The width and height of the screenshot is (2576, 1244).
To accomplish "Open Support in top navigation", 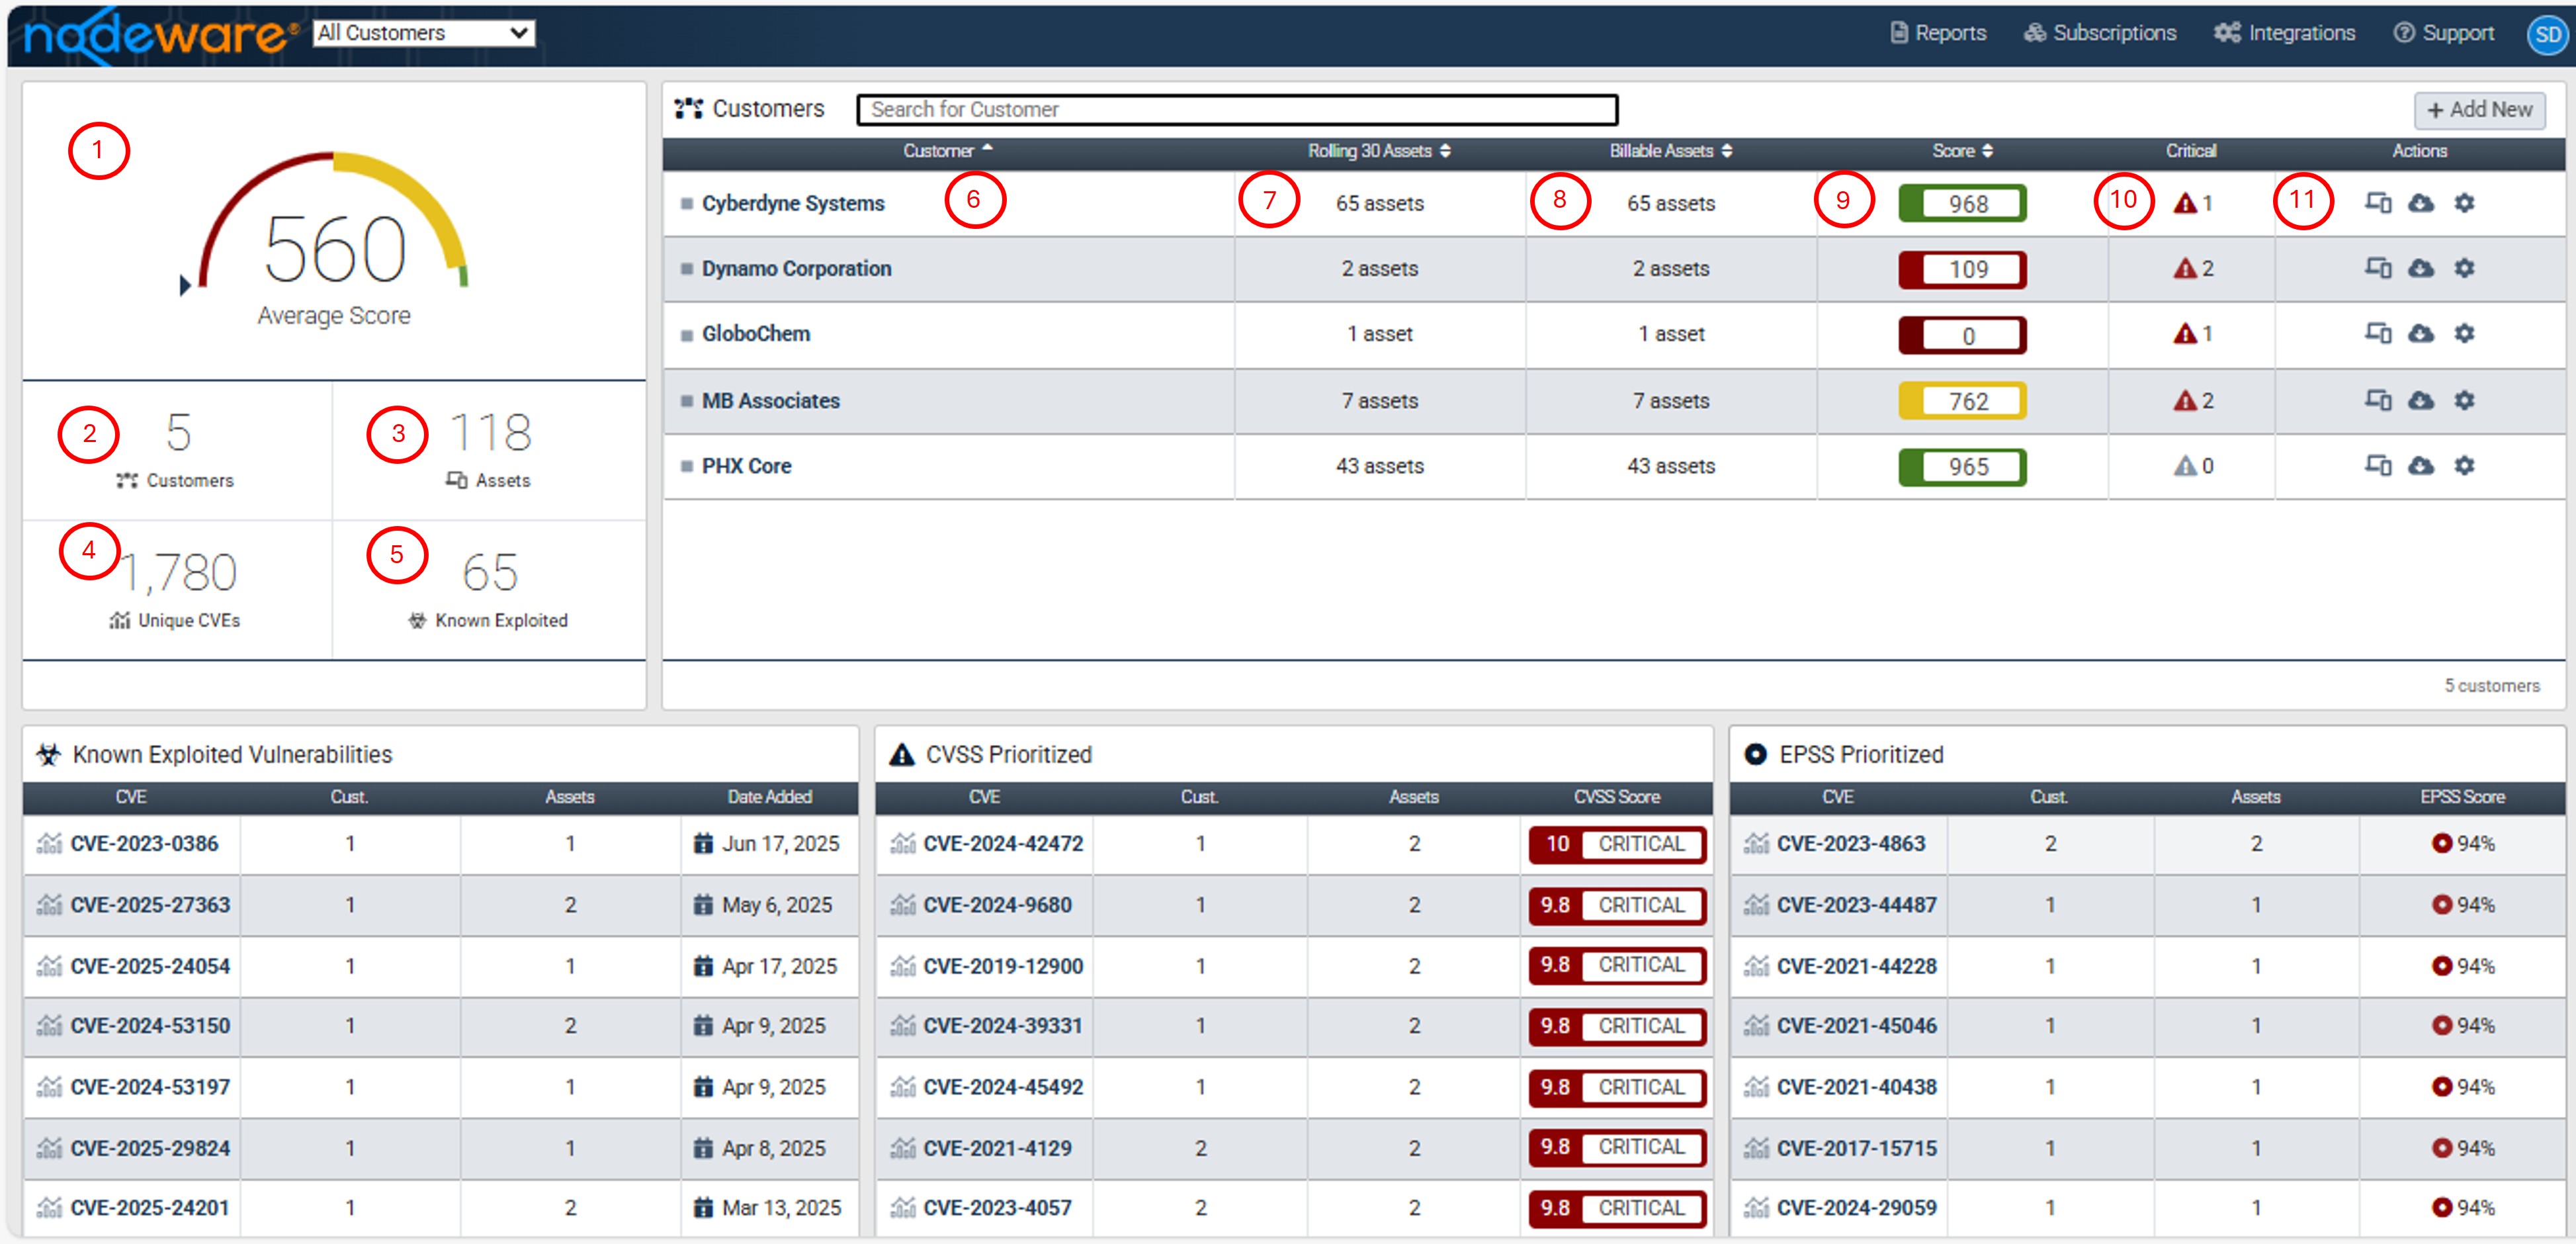I will (x=2443, y=33).
